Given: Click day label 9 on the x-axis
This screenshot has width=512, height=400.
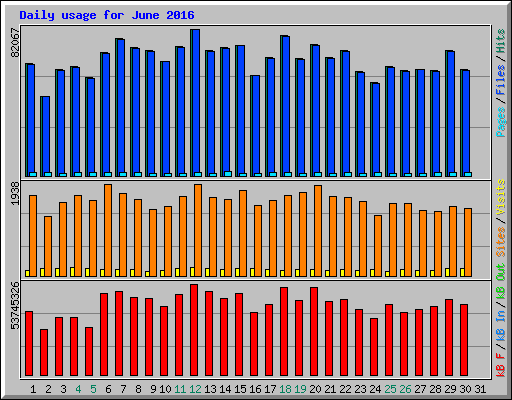Looking at the screenshot, I should click(x=153, y=389).
